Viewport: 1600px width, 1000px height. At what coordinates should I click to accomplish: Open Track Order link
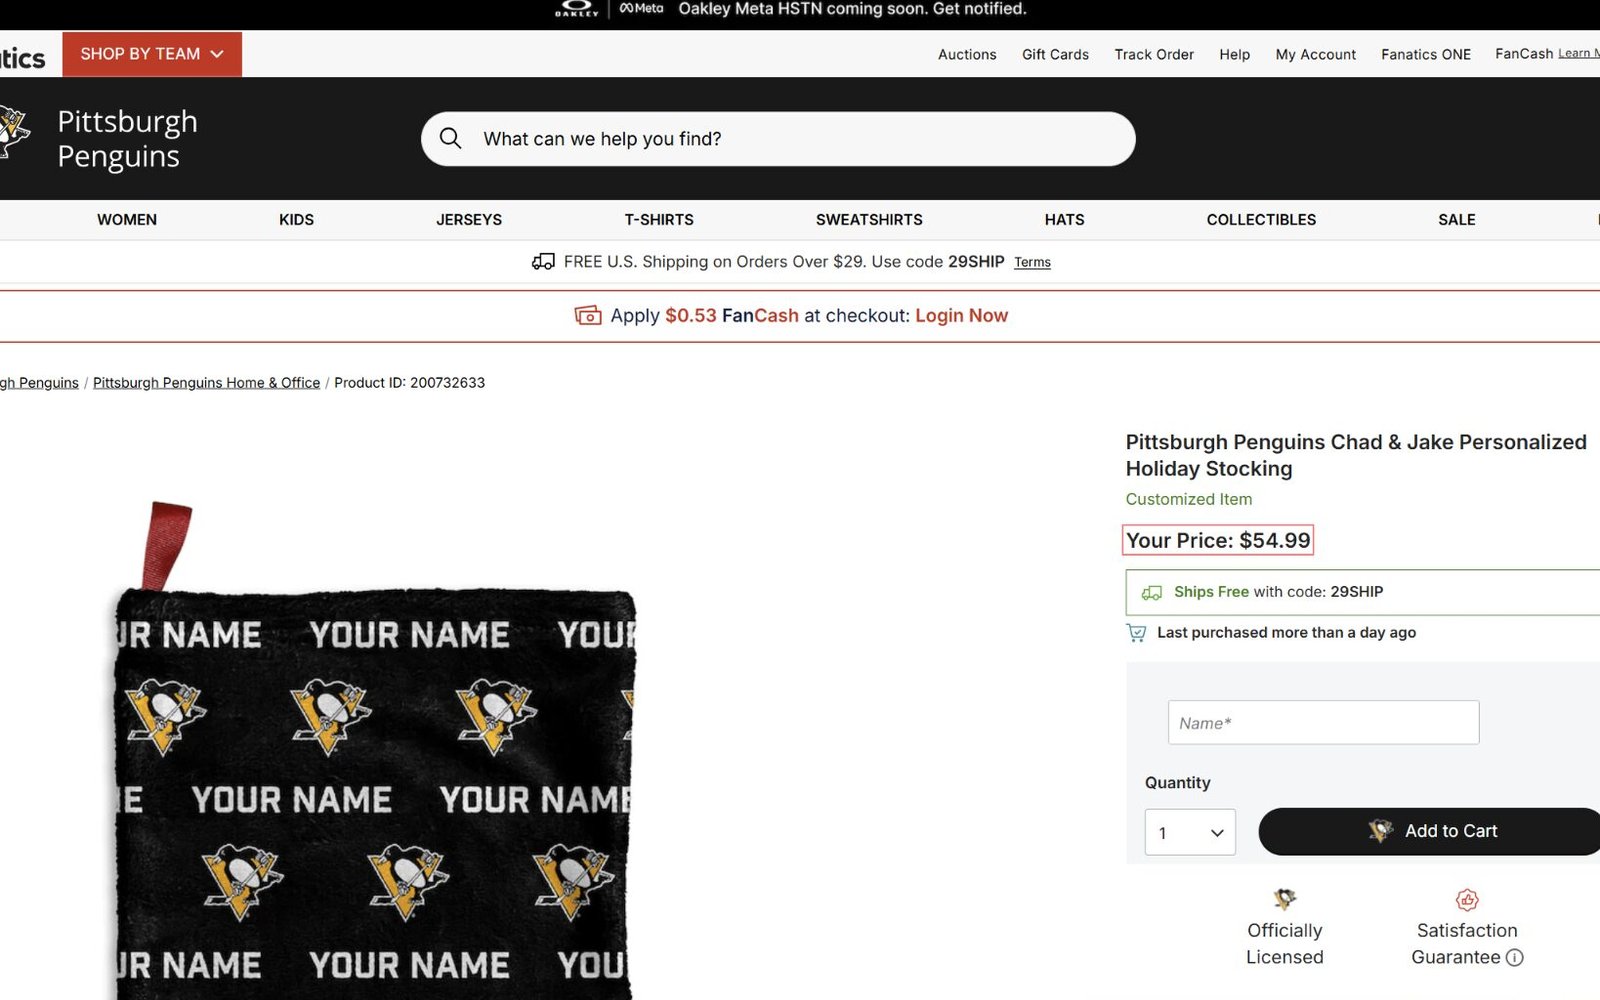click(x=1154, y=54)
